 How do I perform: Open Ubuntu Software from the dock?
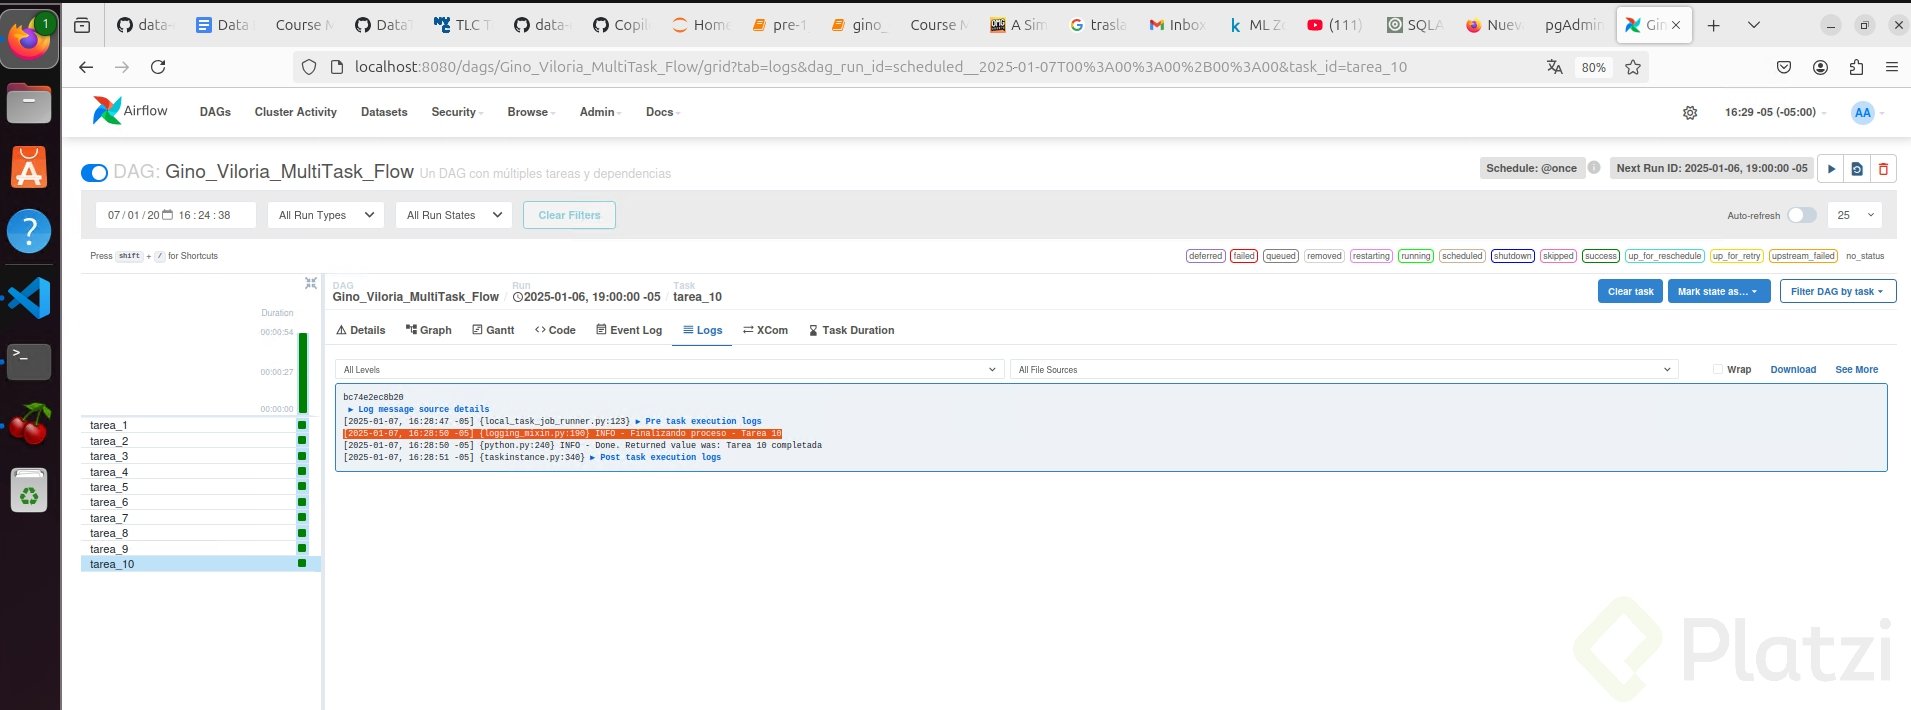coord(29,167)
